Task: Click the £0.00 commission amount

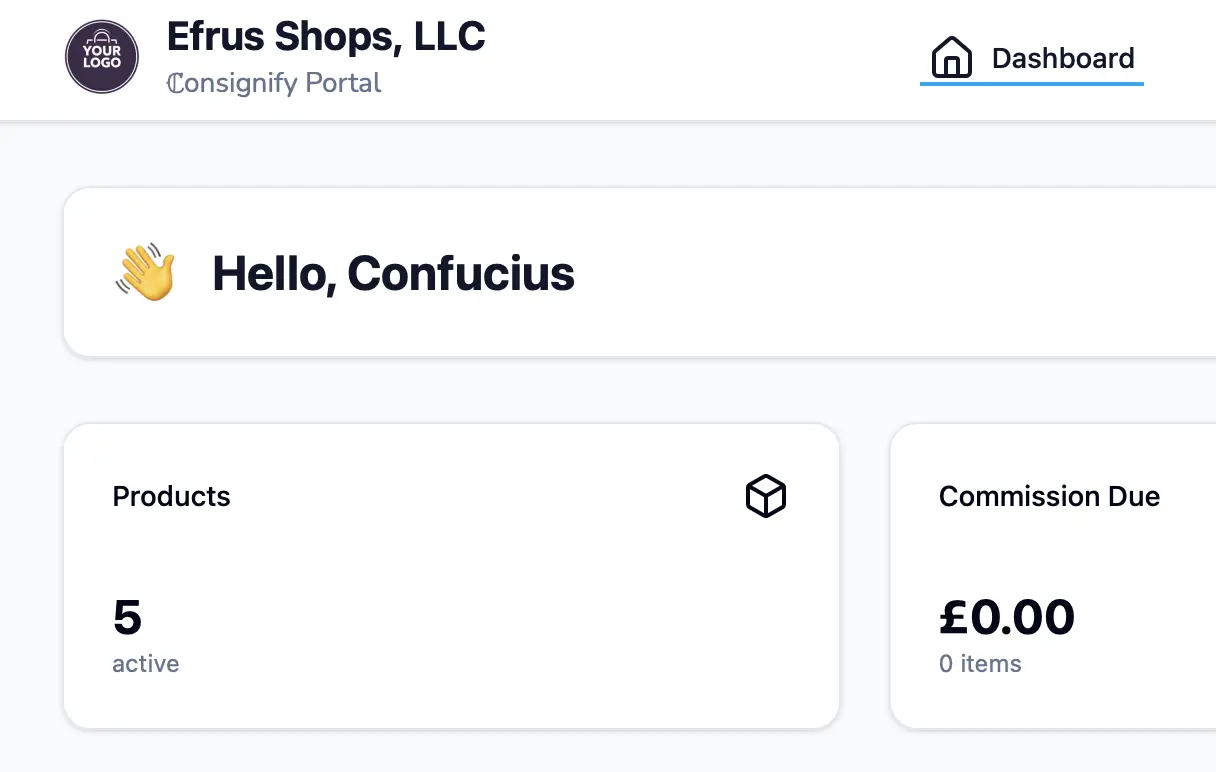Action: (x=1007, y=617)
